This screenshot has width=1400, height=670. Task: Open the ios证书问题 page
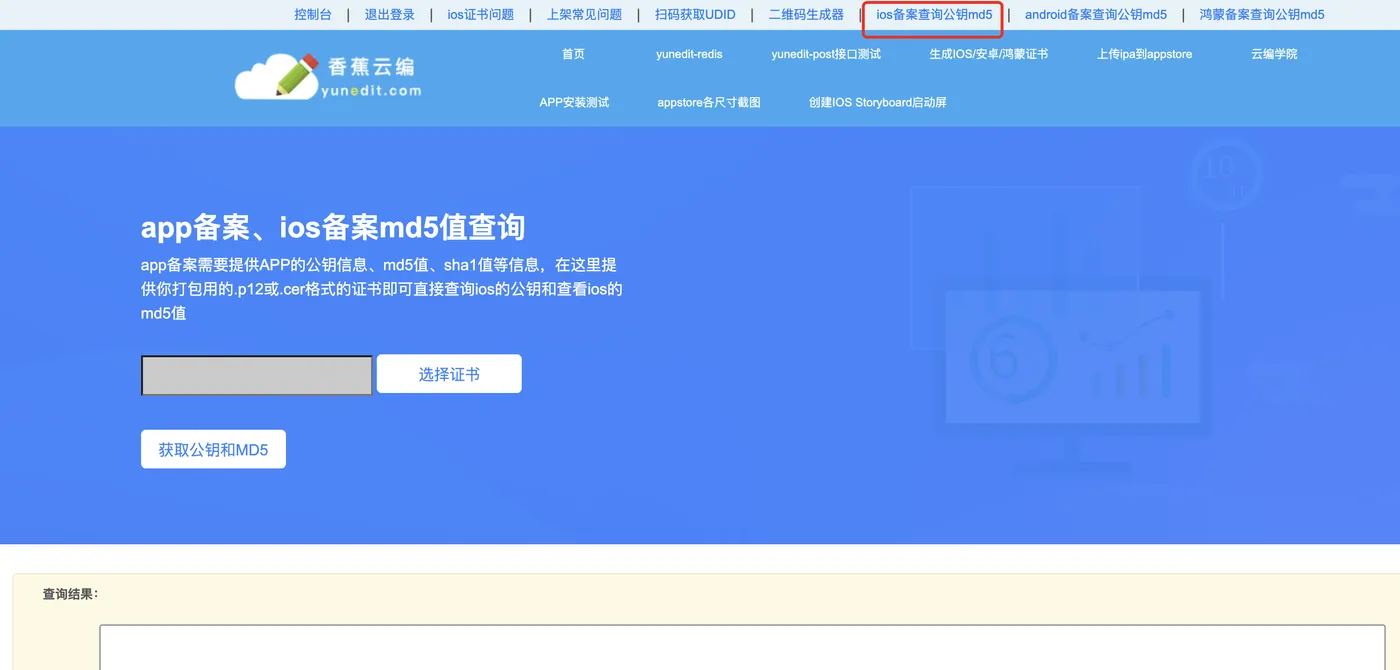(481, 15)
